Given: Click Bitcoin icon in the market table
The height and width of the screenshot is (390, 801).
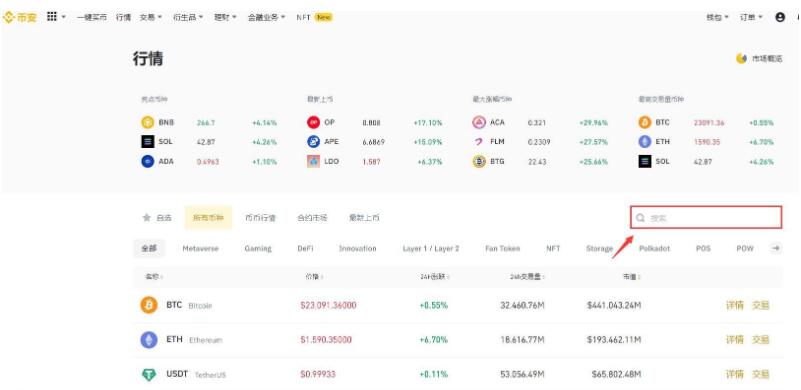Looking at the screenshot, I should click(149, 305).
